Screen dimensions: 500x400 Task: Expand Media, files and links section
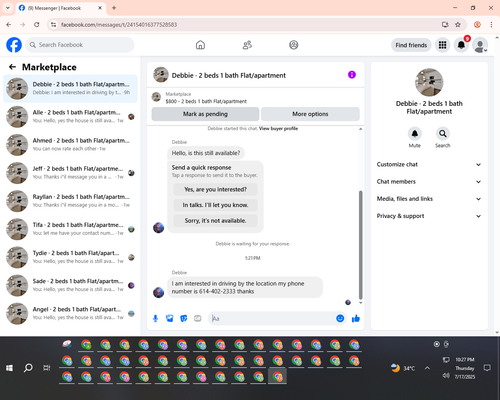point(429,199)
